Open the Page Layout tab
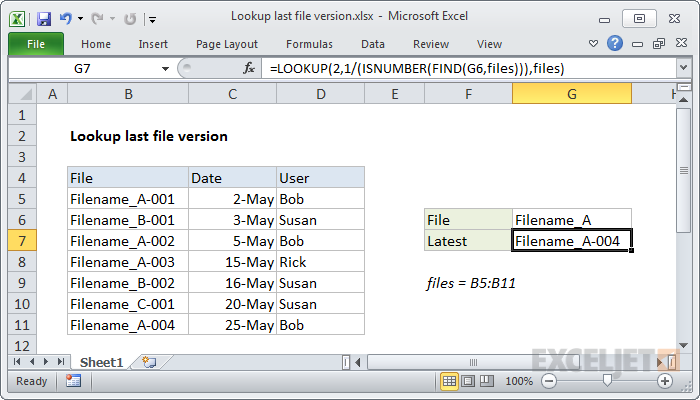The height and width of the screenshot is (400, 700). [227, 44]
